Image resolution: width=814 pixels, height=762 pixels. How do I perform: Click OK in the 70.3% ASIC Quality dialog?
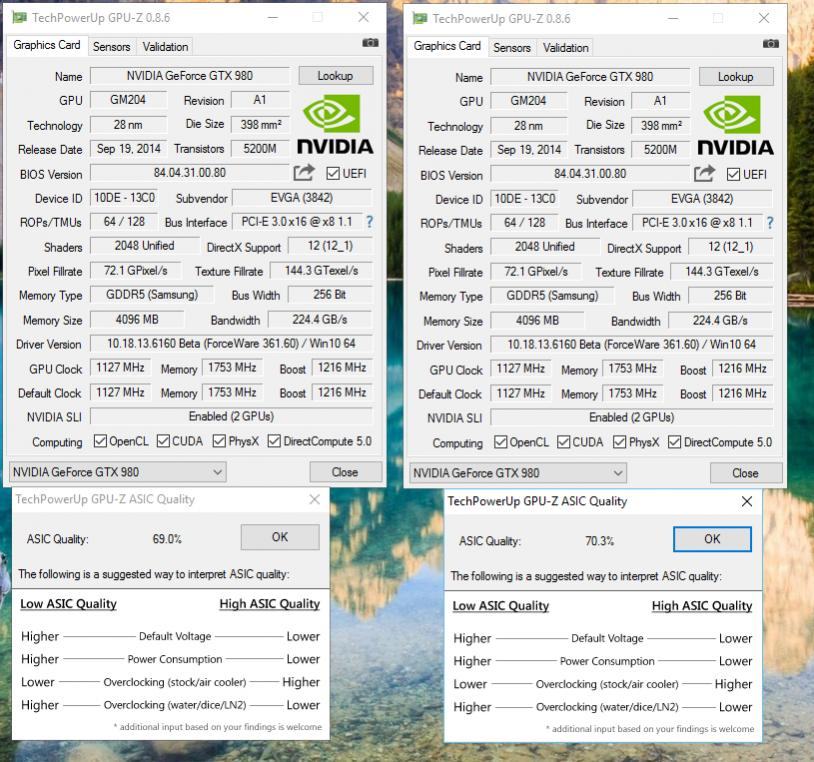712,539
